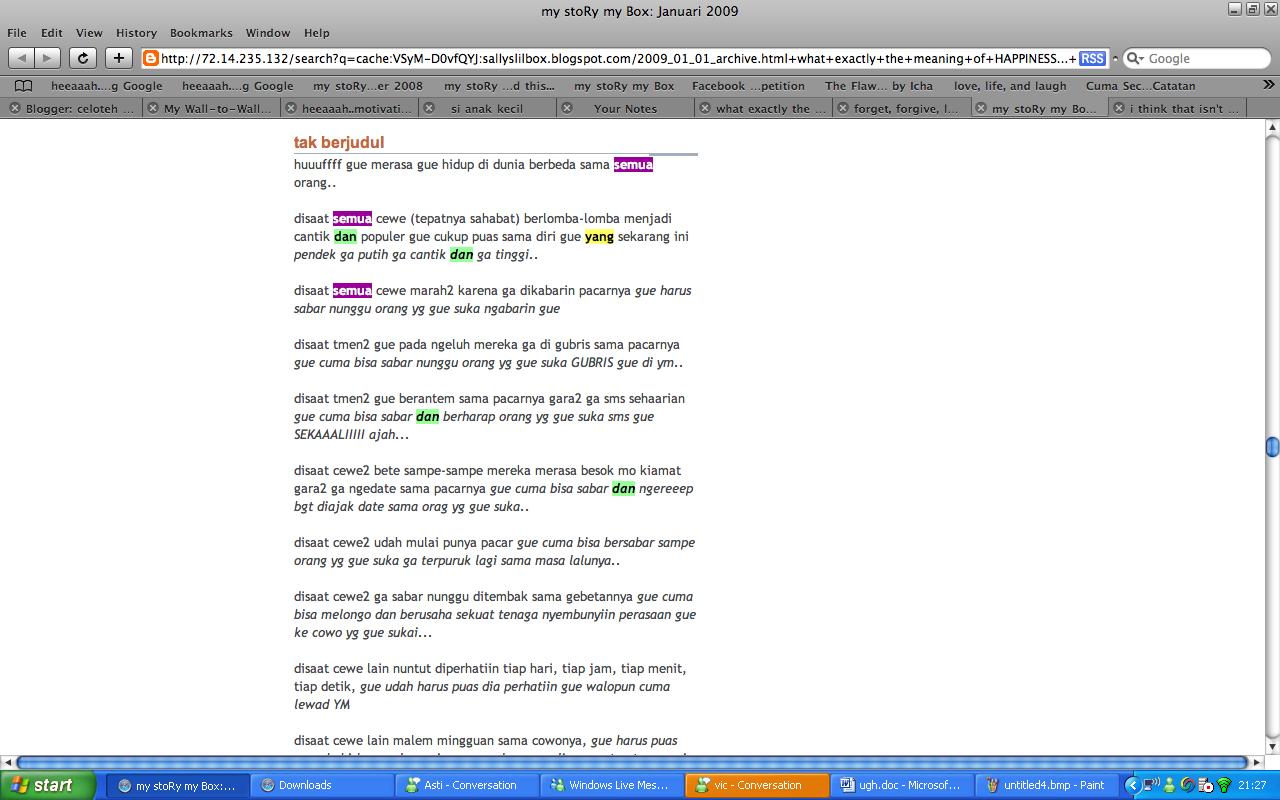
Task: Close the 'Your Notes' tab
Action: (x=566, y=108)
